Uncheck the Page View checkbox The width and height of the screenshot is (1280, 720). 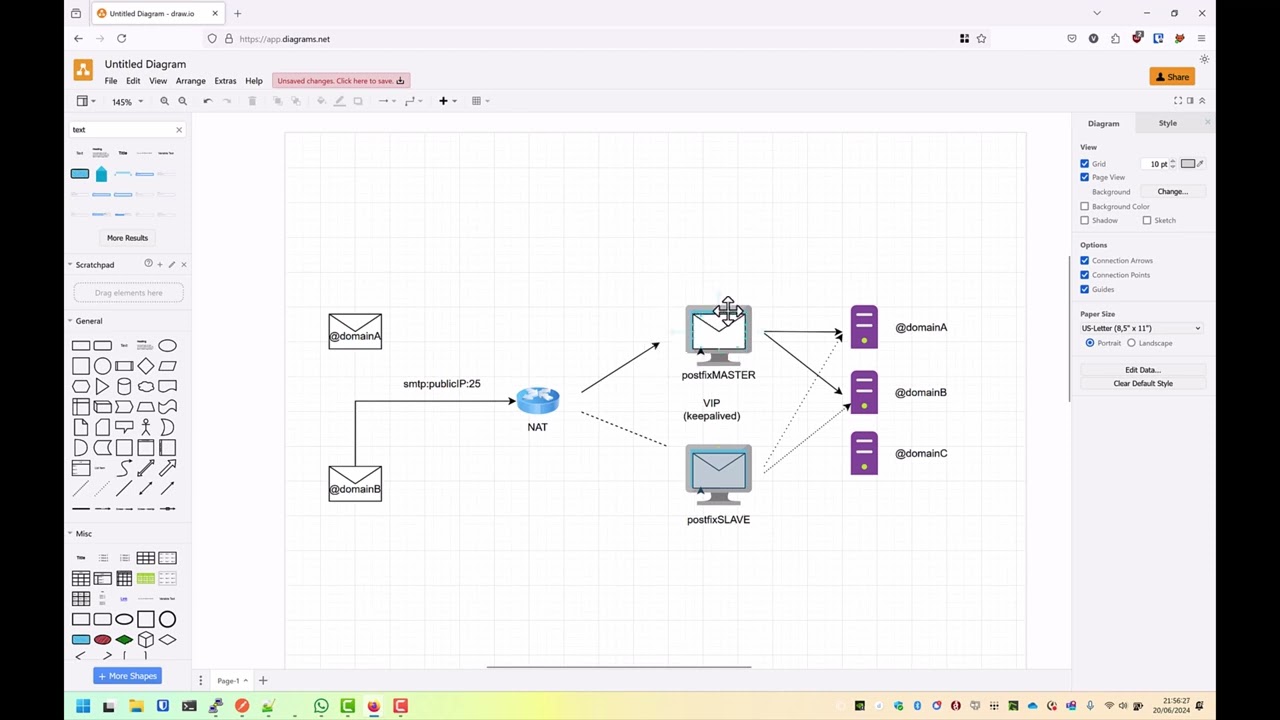click(x=1084, y=177)
